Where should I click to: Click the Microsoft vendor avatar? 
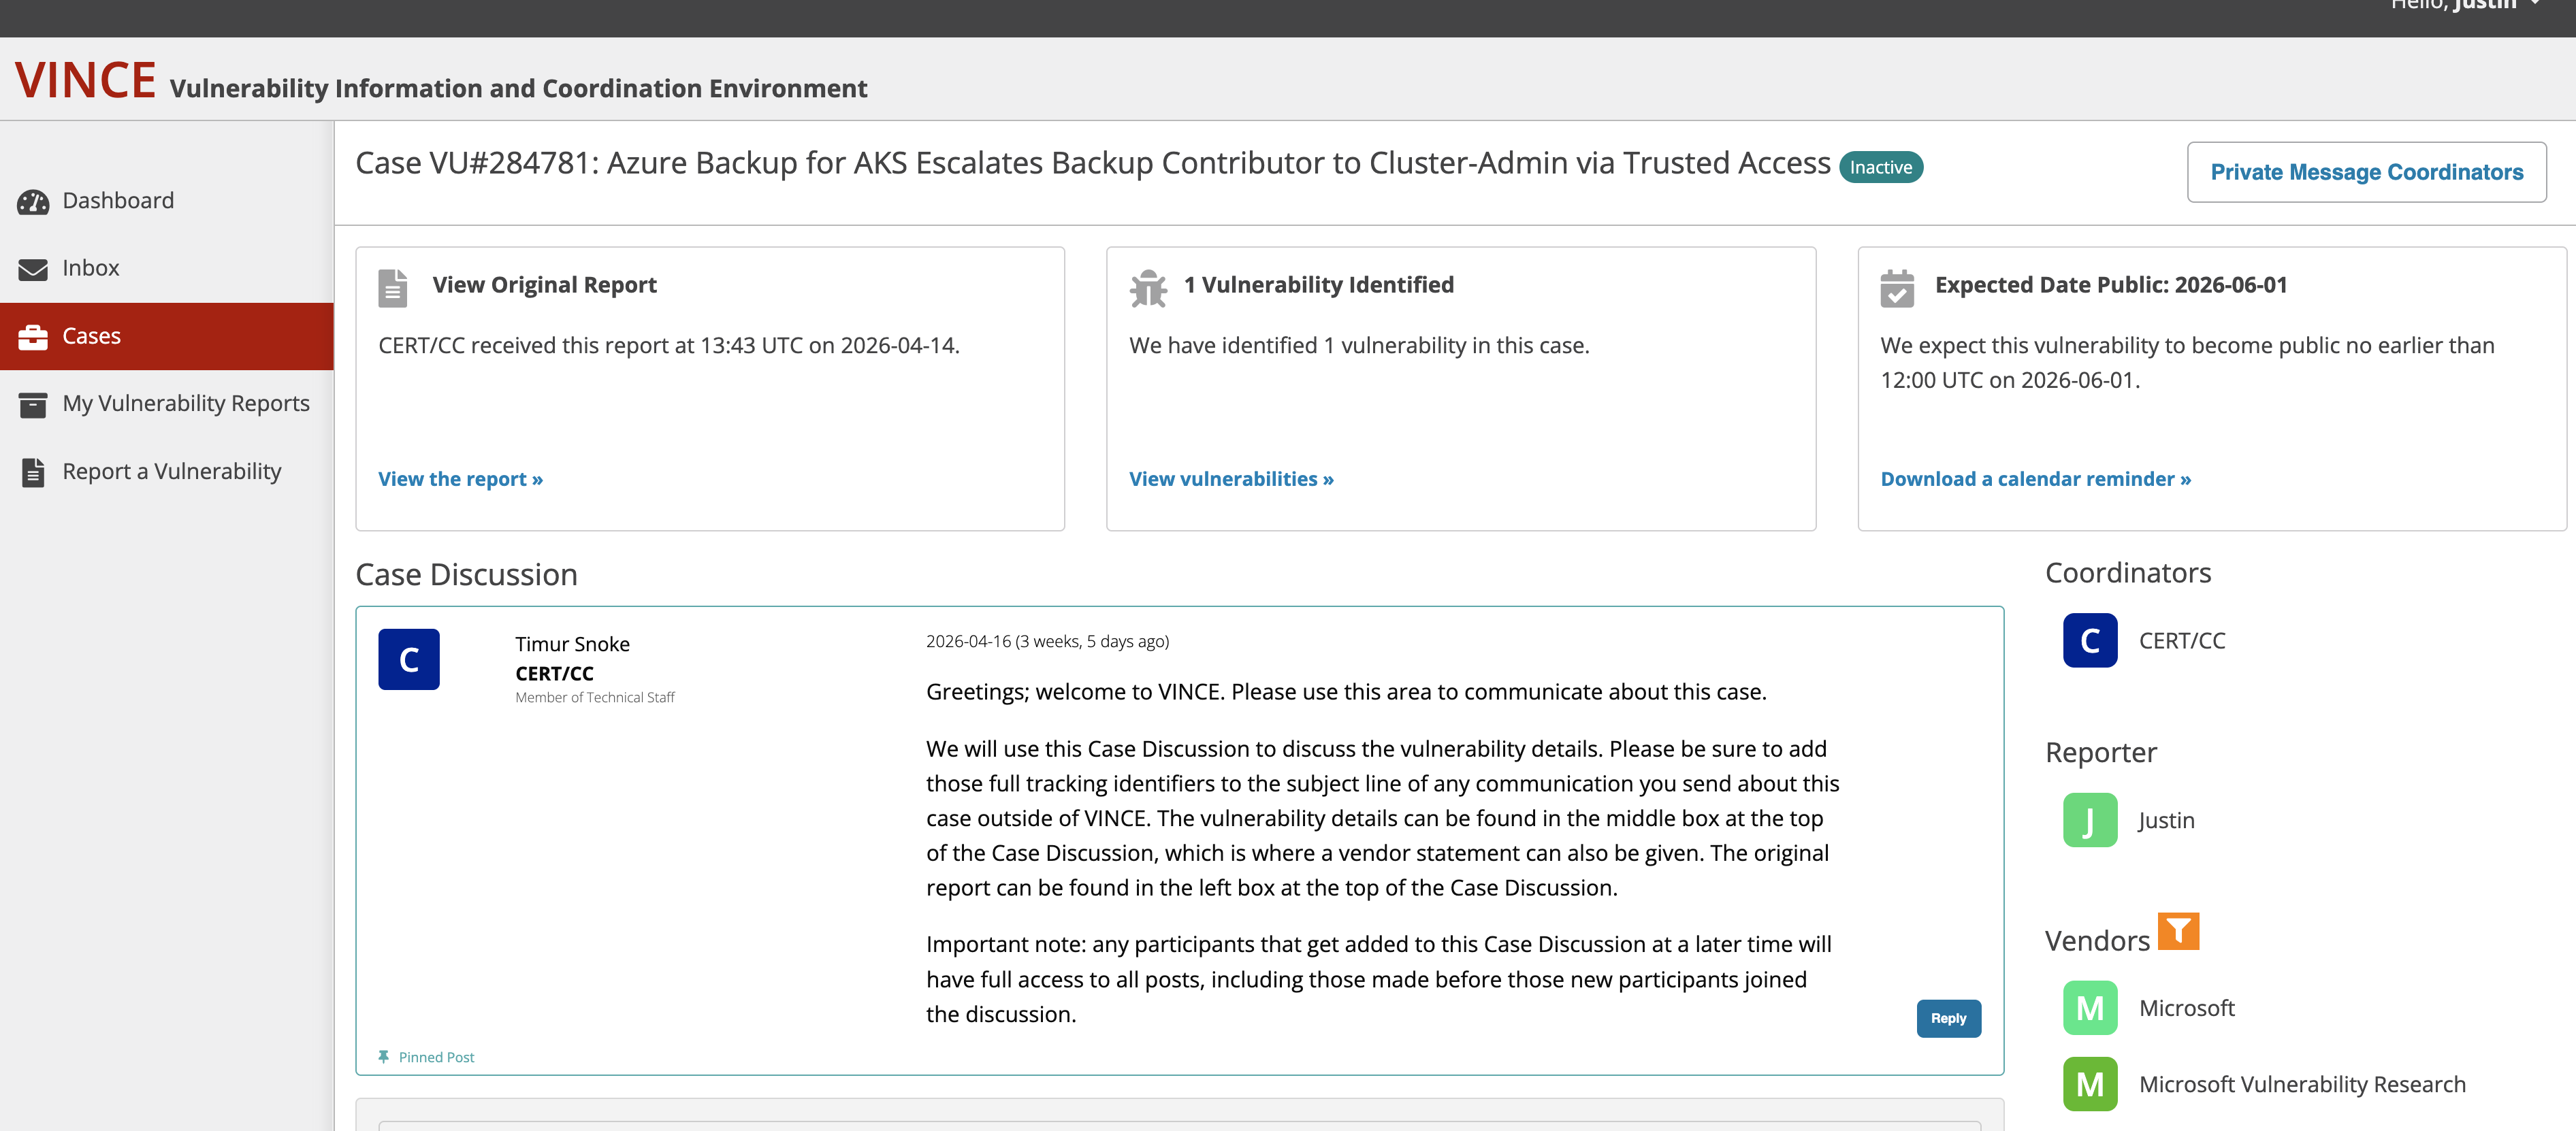pos(2090,1007)
